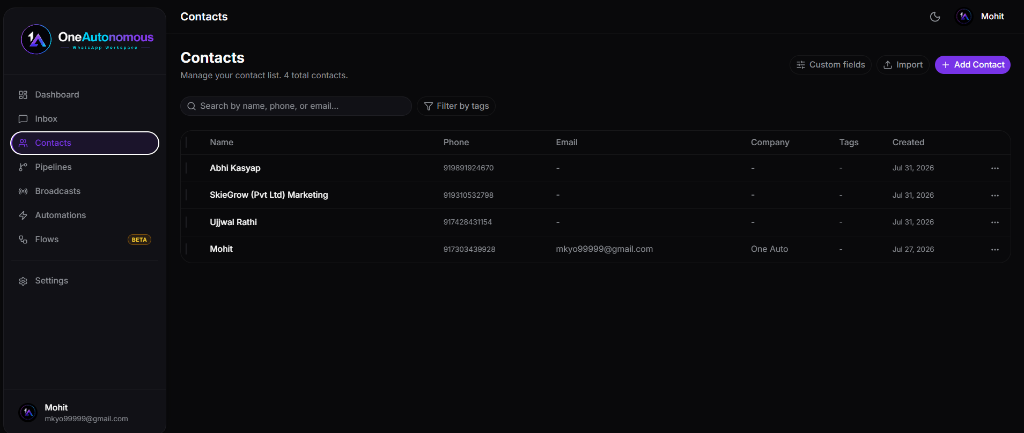
Task: Open the actions menu for the Mohit contact
Action: tap(995, 249)
